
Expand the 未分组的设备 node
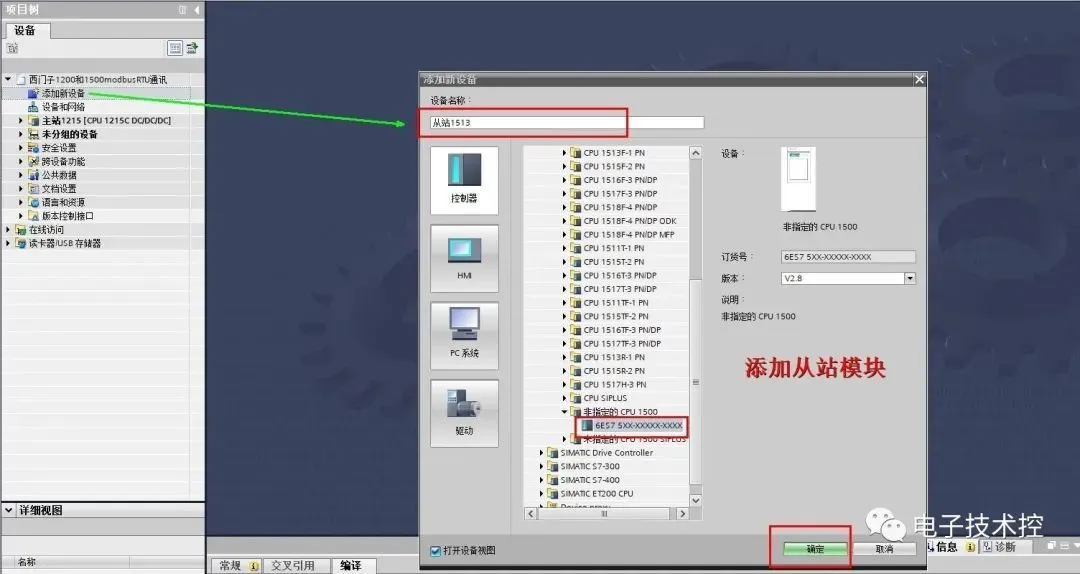point(21,134)
